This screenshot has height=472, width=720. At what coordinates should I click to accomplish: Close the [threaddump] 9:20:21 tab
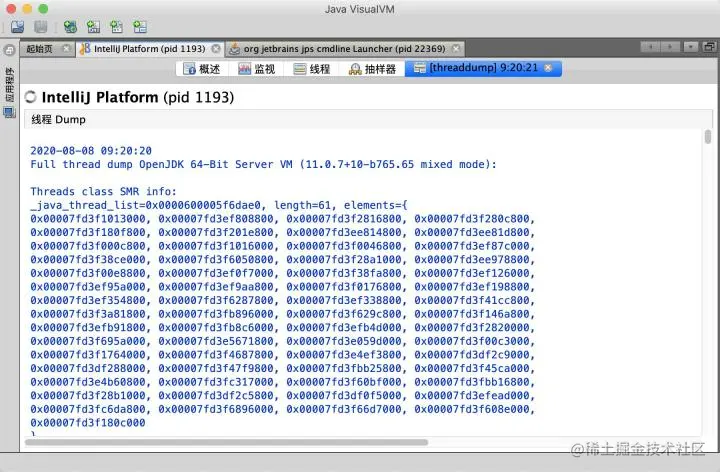pyautogui.click(x=548, y=68)
